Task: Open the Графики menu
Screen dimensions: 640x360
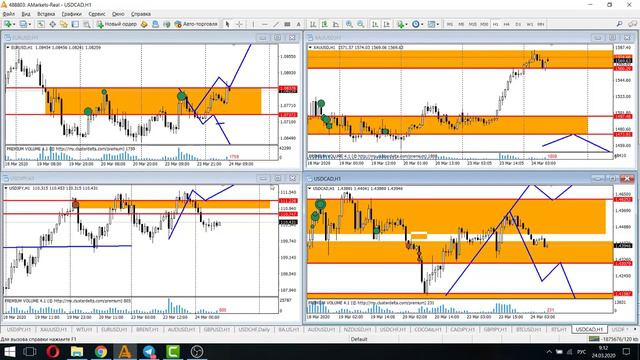Action: pos(71,14)
